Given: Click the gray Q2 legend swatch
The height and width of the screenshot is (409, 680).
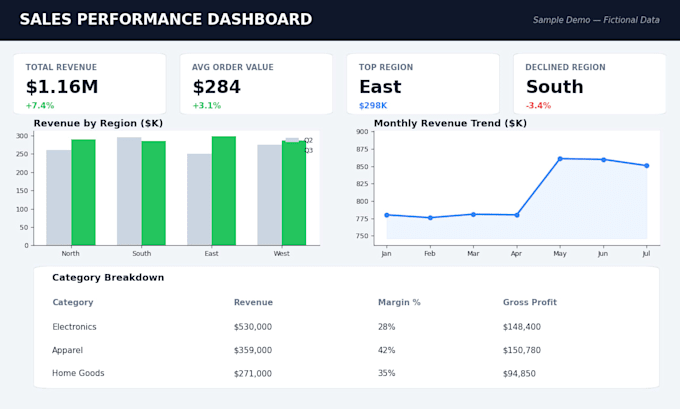Looking at the screenshot, I should click(x=292, y=140).
